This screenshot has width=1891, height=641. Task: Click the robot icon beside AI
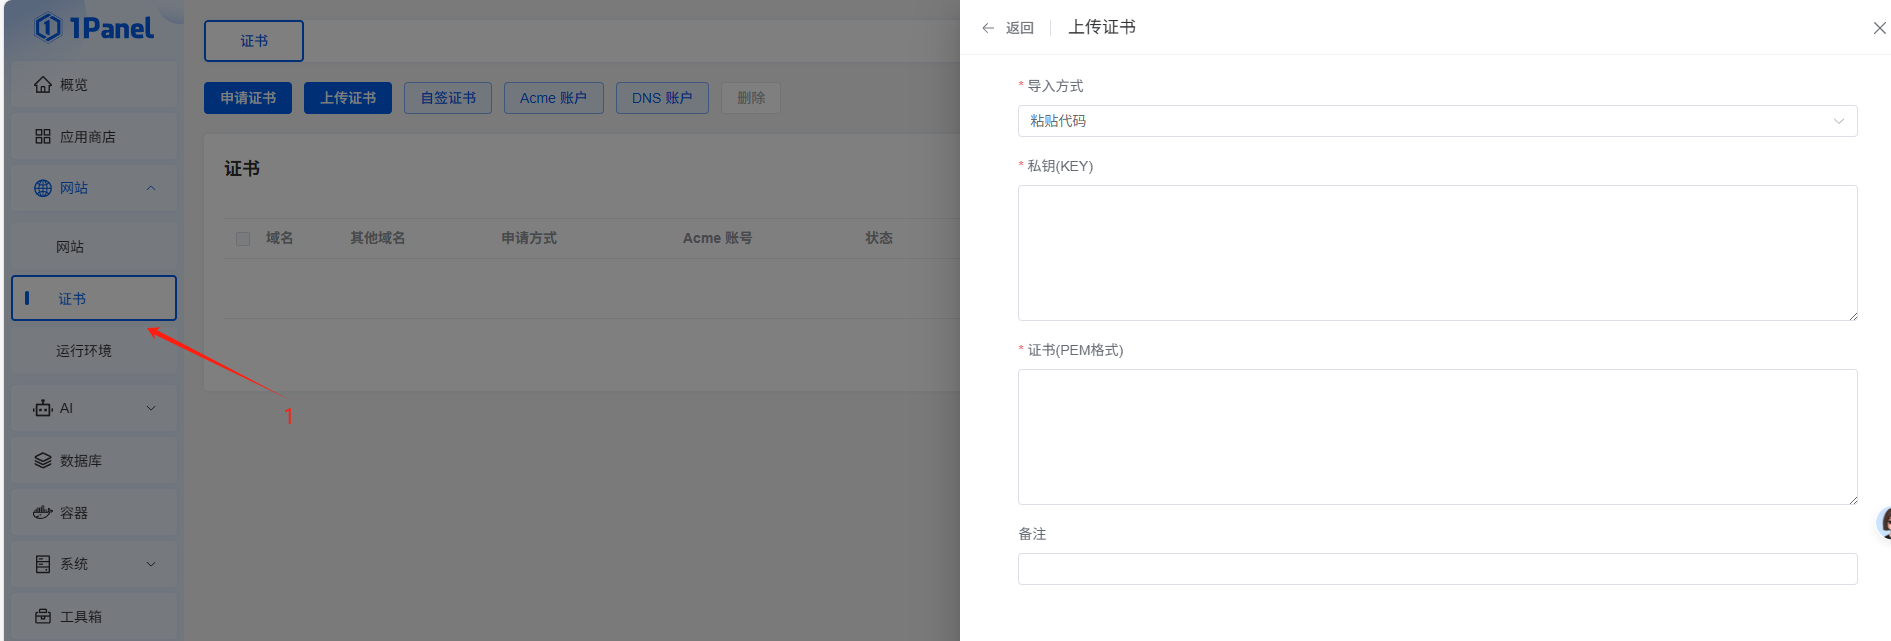point(43,408)
